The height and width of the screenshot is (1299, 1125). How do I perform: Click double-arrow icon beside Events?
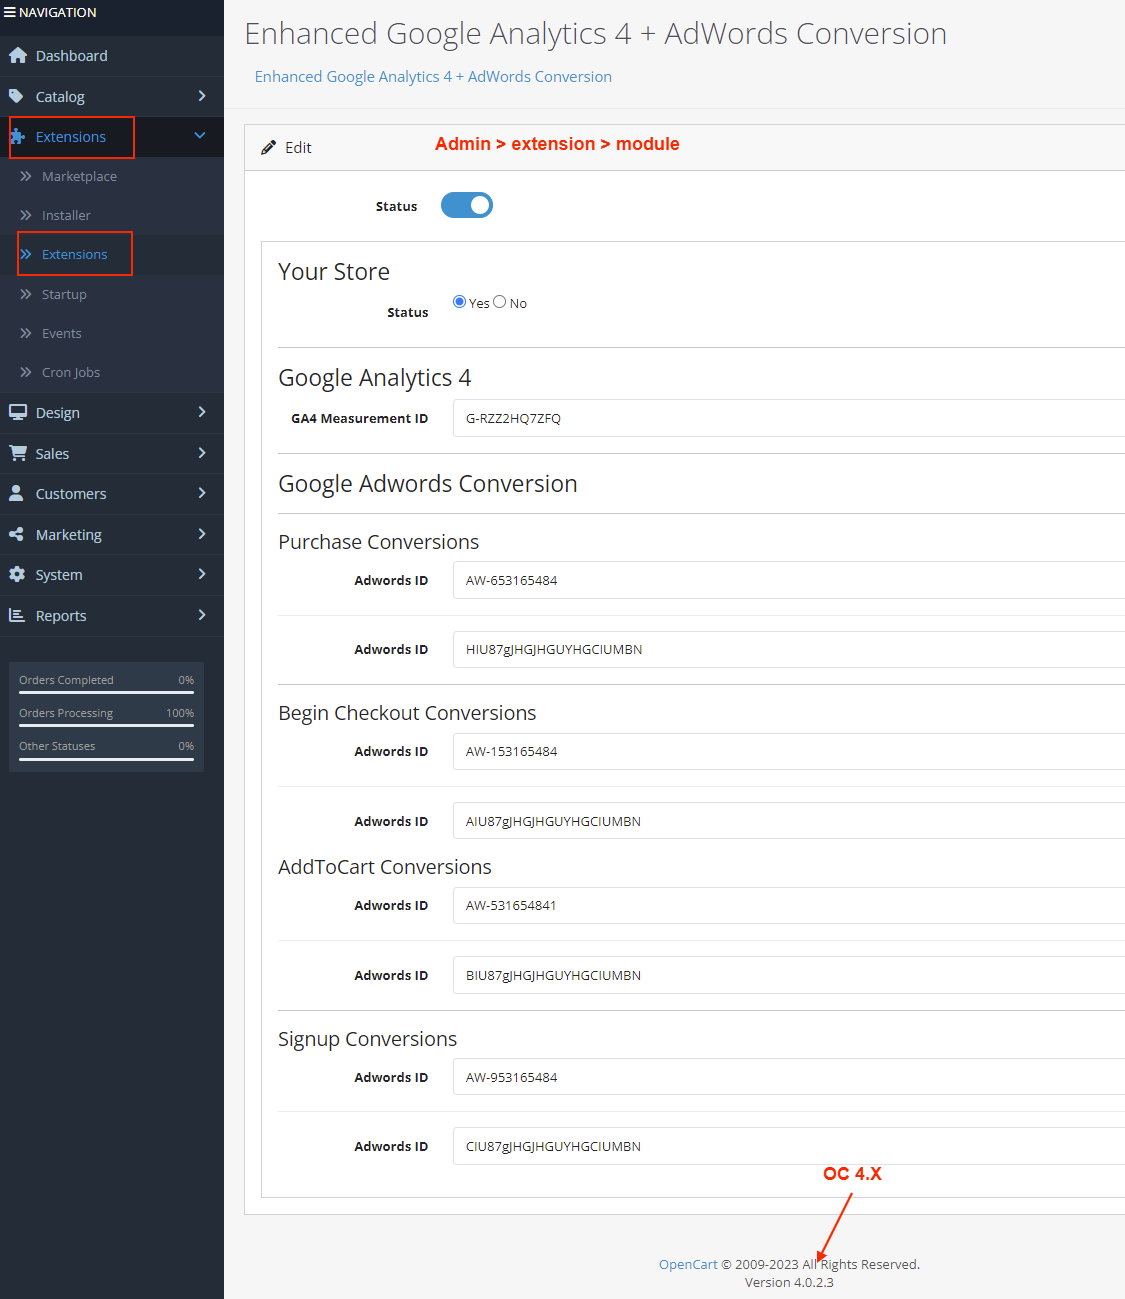(26, 333)
